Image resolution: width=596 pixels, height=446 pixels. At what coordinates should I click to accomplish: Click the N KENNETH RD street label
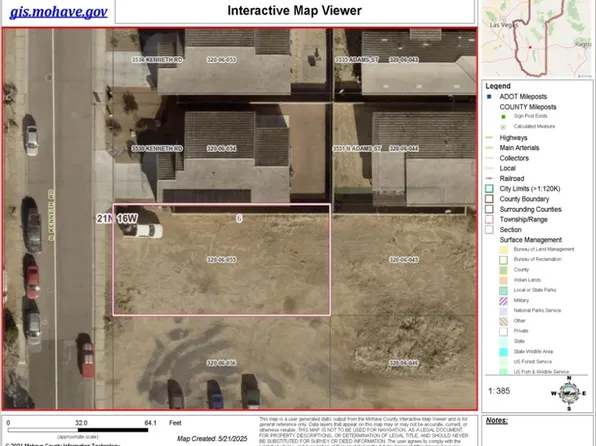[x=51, y=215]
